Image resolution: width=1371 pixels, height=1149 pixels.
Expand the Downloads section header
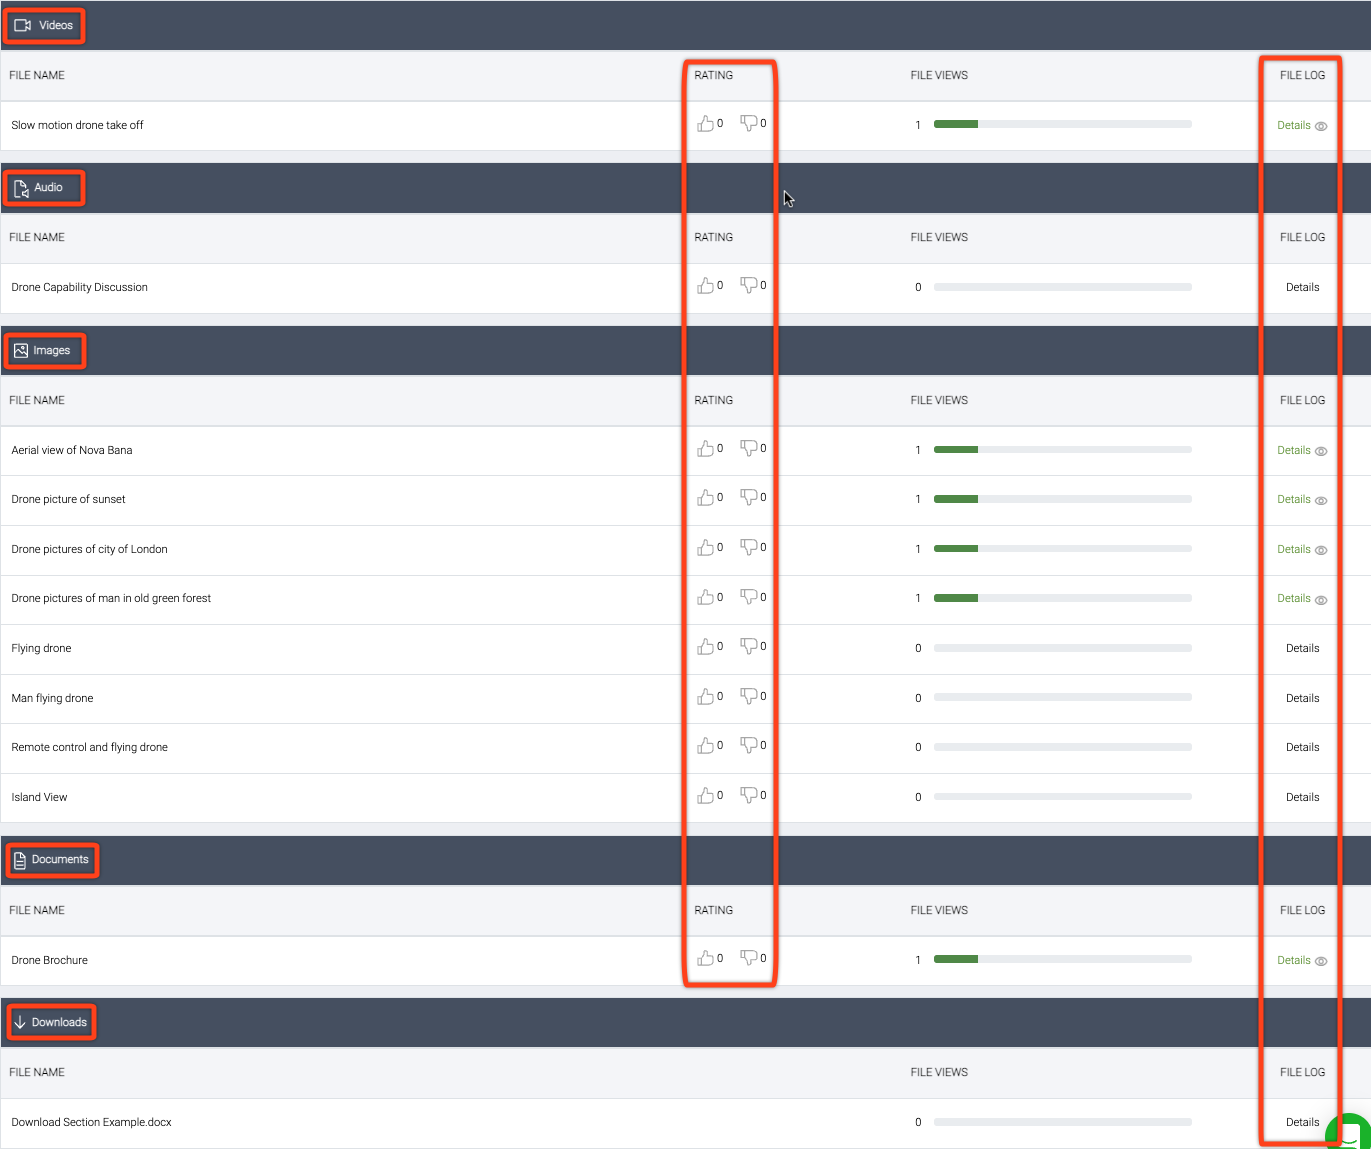point(51,1023)
